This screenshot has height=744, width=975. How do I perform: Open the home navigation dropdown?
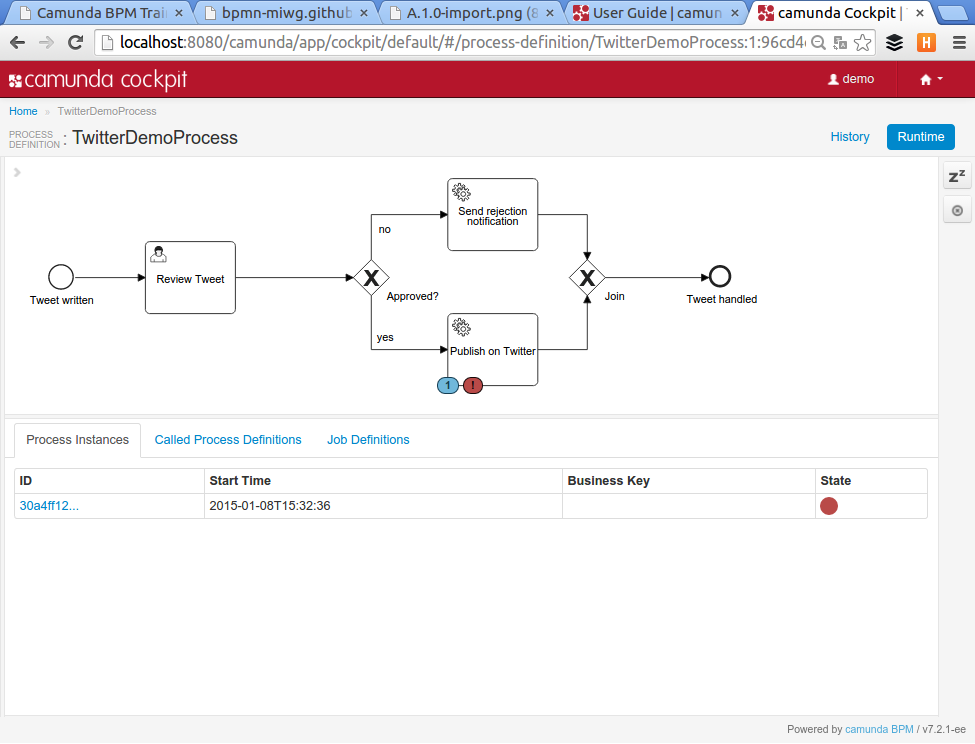point(931,79)
